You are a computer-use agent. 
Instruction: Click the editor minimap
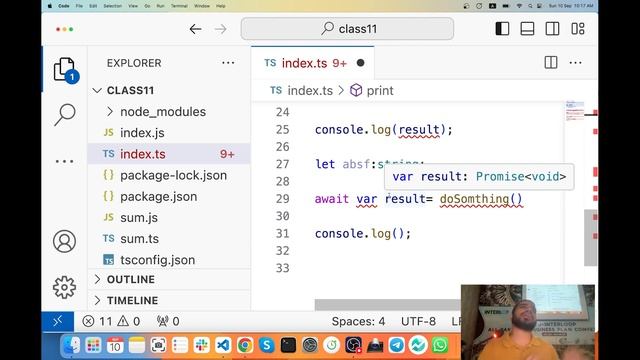pyautogui.click(x=575, y=111)
